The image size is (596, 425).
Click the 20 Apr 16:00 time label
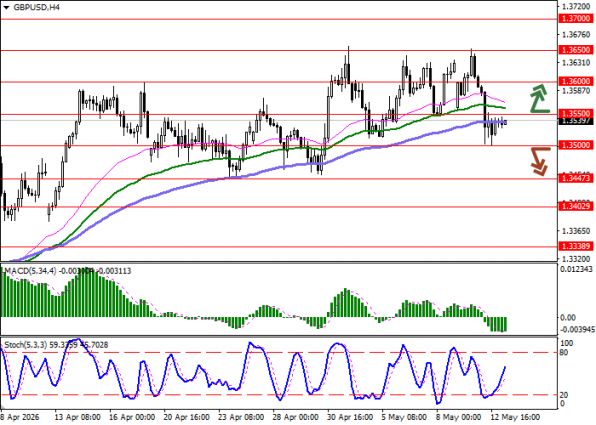tap(187, 417)
